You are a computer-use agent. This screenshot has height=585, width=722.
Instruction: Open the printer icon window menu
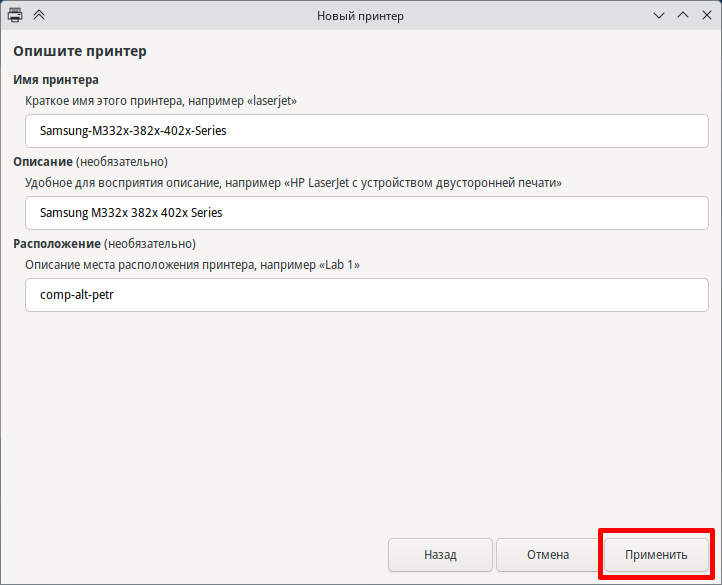15,15
